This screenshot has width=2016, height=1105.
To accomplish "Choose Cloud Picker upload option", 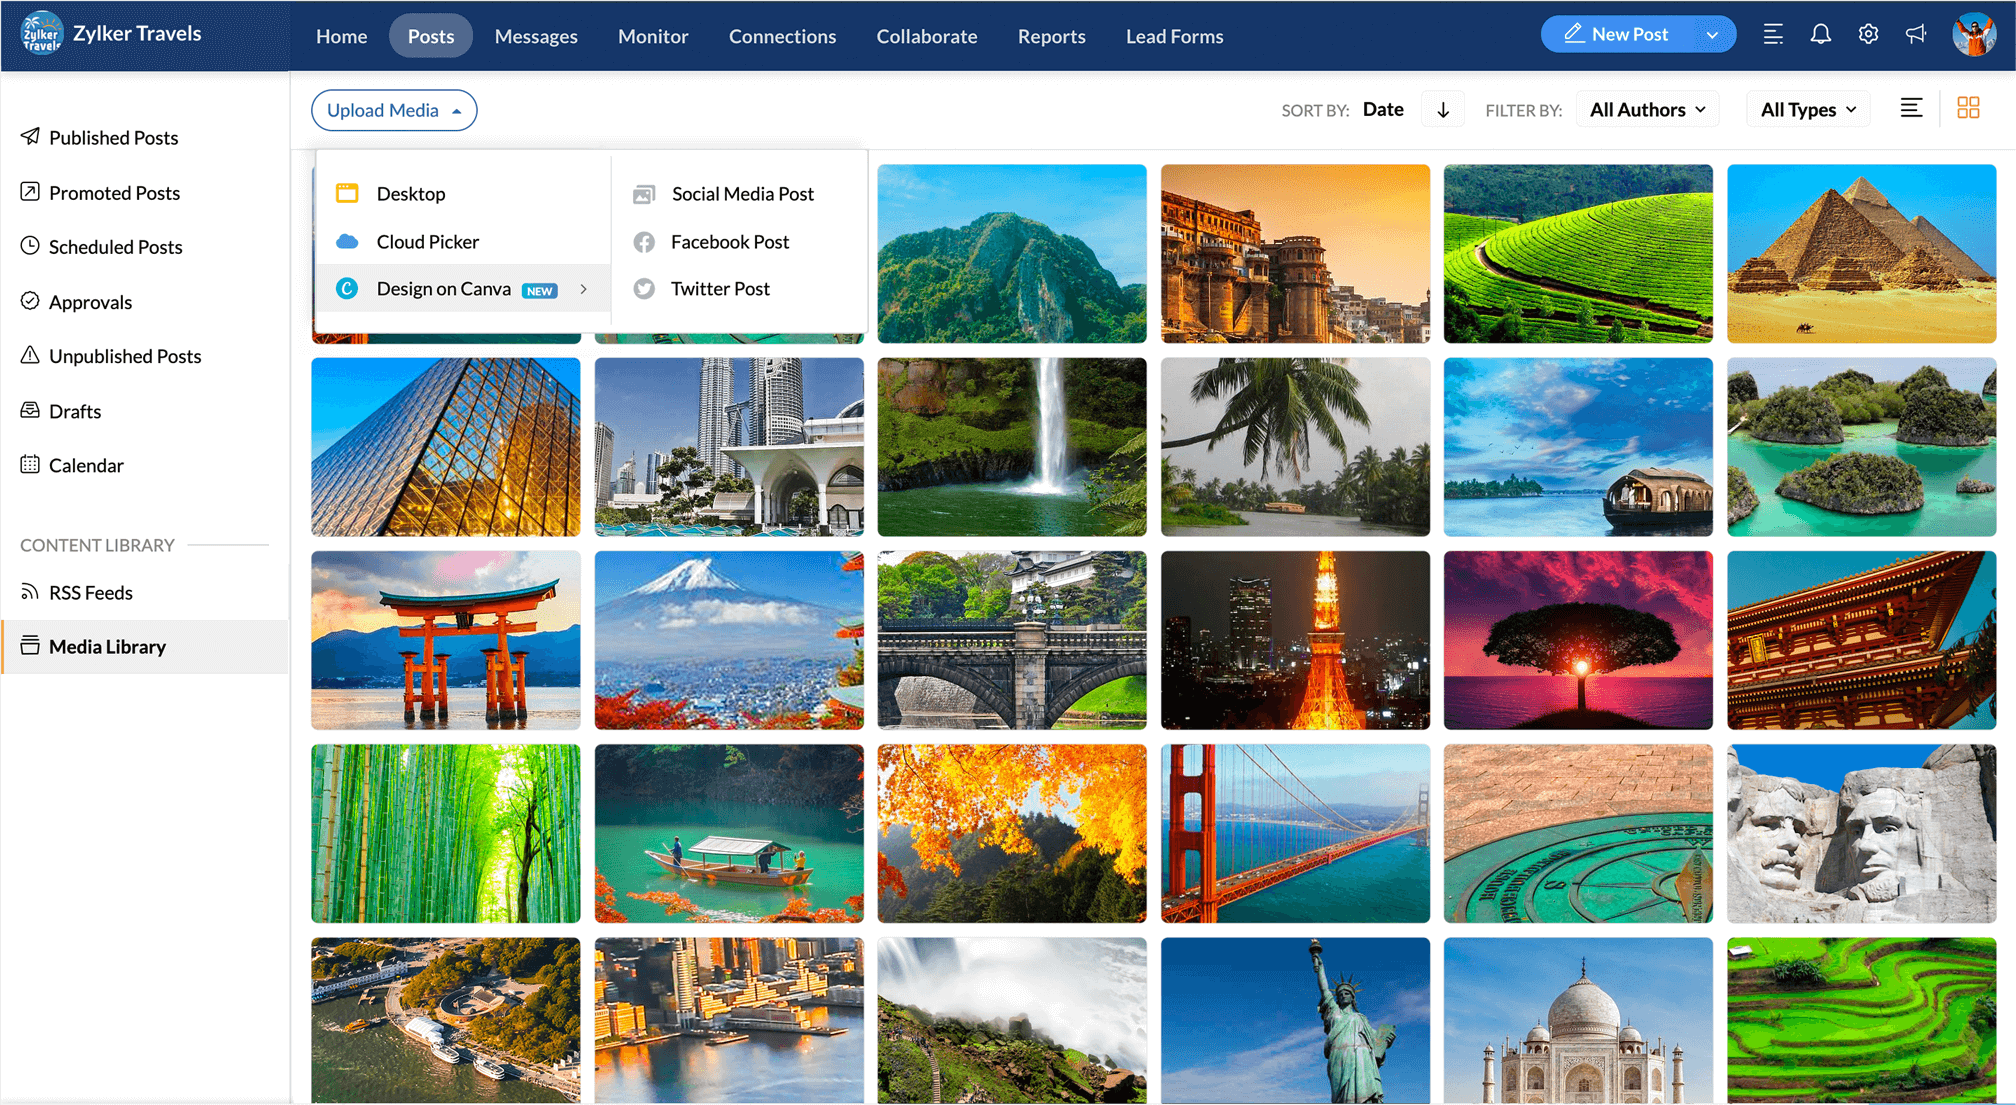I will point(427,241).
